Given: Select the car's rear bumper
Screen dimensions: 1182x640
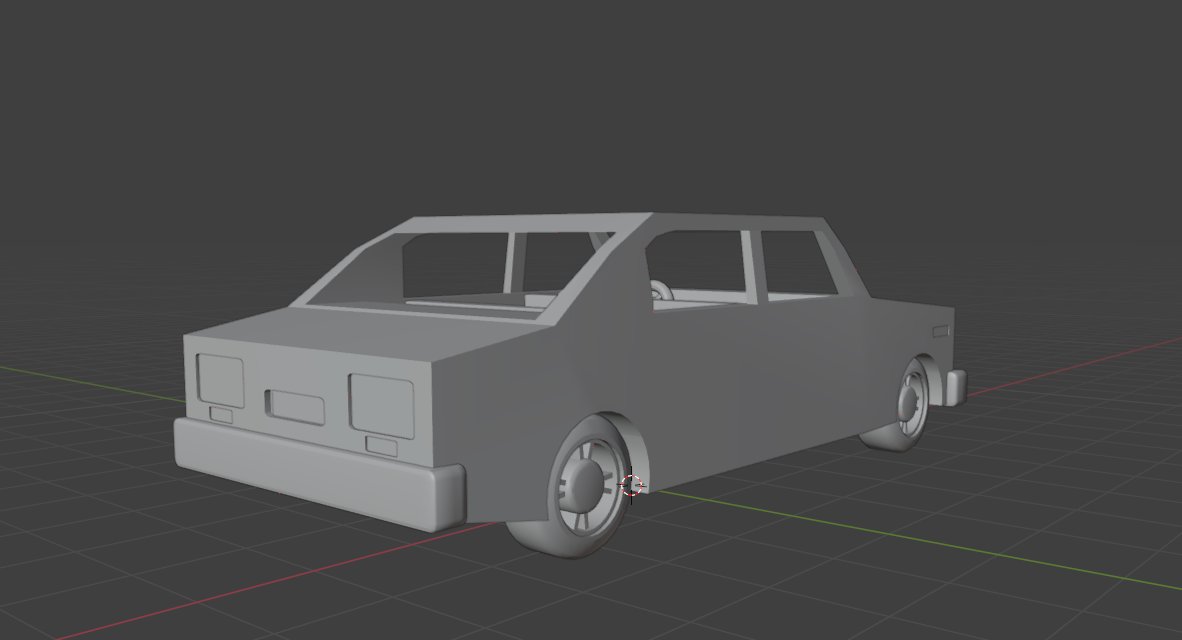Looking at the screenshot, I should 320,475.
